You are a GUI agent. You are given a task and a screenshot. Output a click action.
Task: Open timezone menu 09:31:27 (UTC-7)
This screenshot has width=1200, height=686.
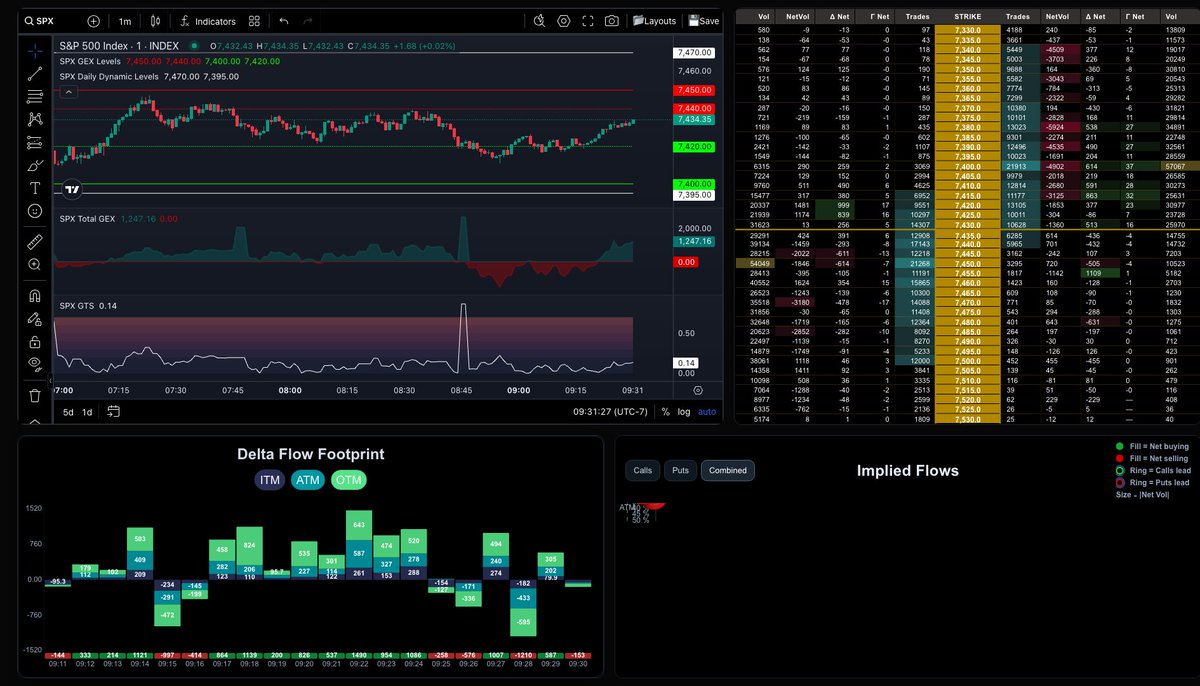pyautogui.click(x=610, y=412)
